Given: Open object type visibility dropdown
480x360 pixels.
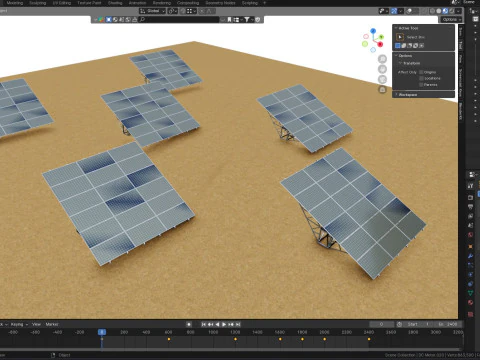Looking at the screenshot, I should (384, 11).
